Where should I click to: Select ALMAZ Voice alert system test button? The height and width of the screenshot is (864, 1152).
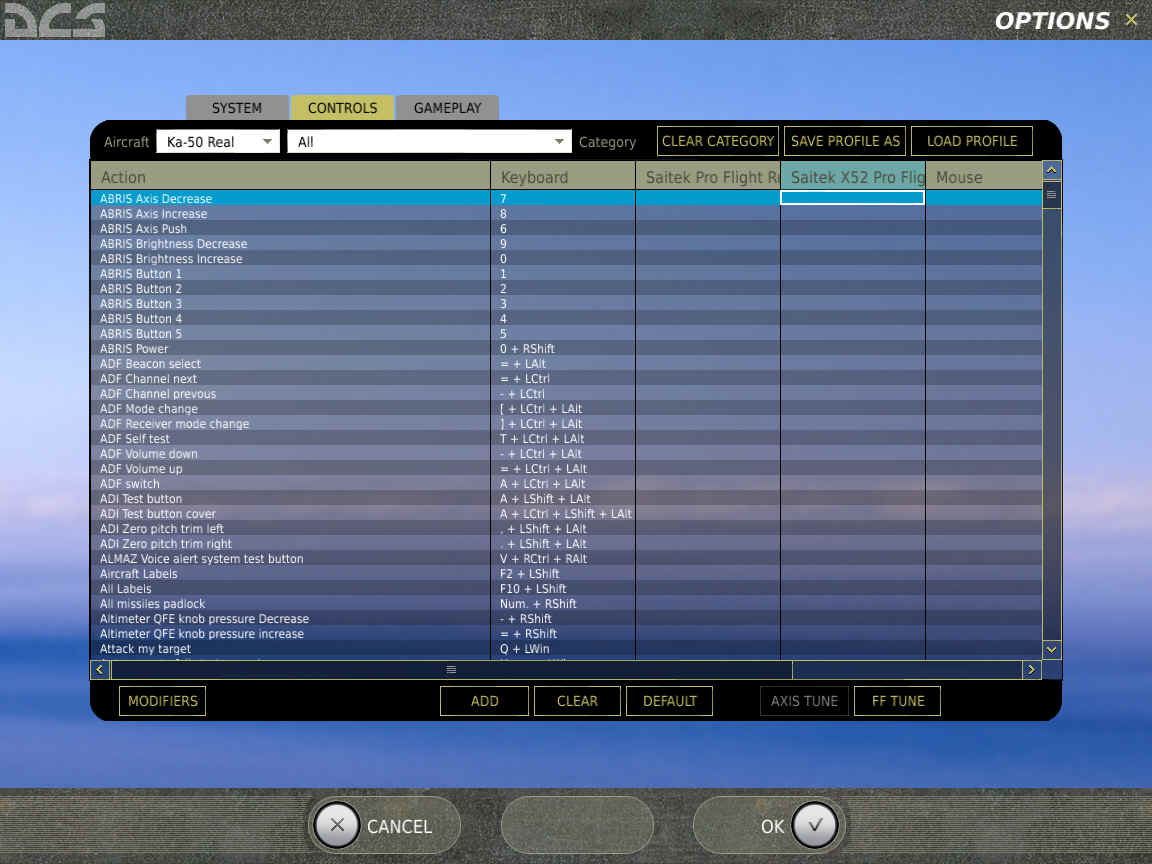201,559
